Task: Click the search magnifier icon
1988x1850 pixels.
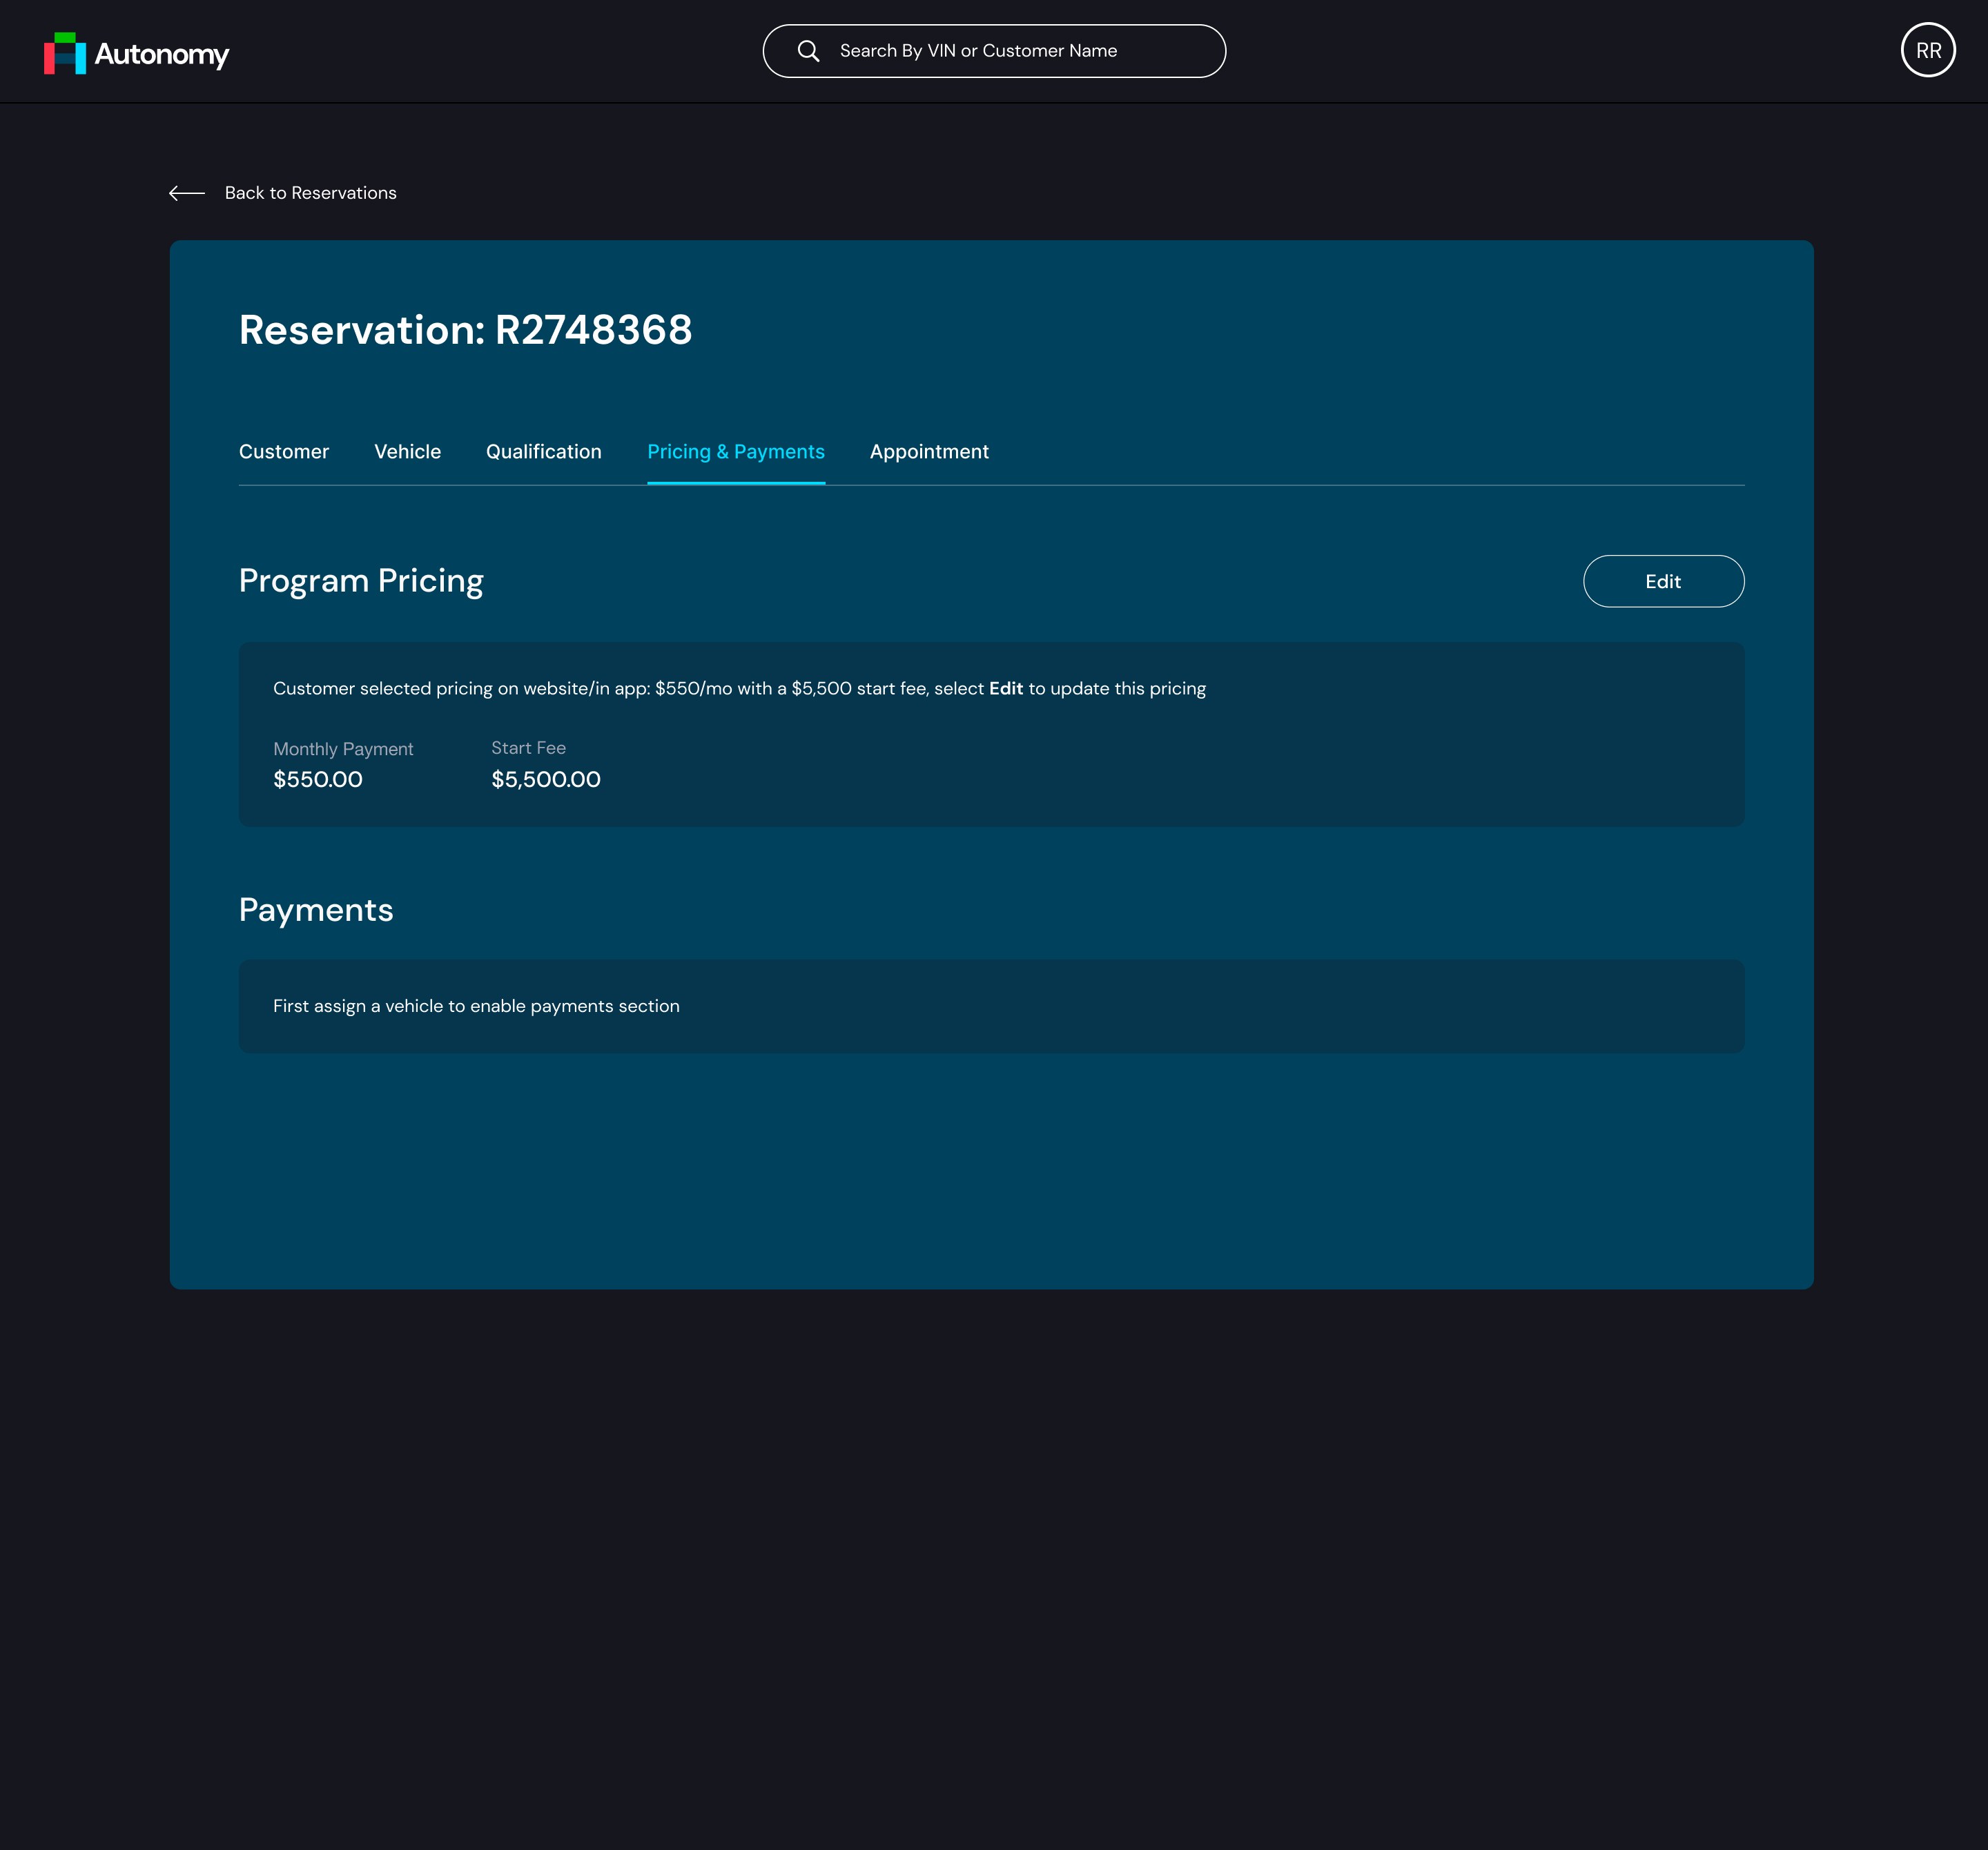Action: [x=808, y=51]
